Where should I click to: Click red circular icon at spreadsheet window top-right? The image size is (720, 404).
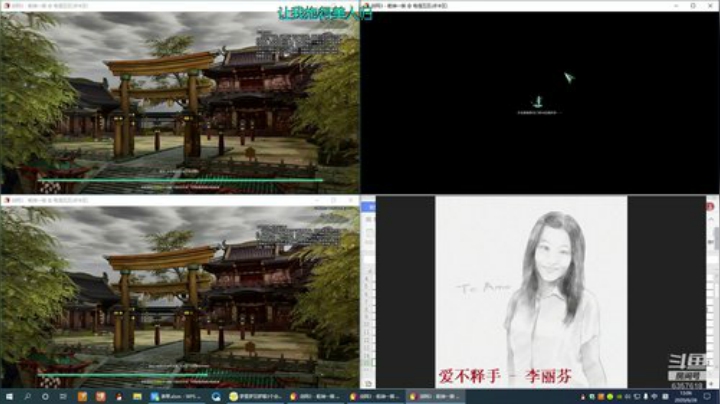coord(710,206)
